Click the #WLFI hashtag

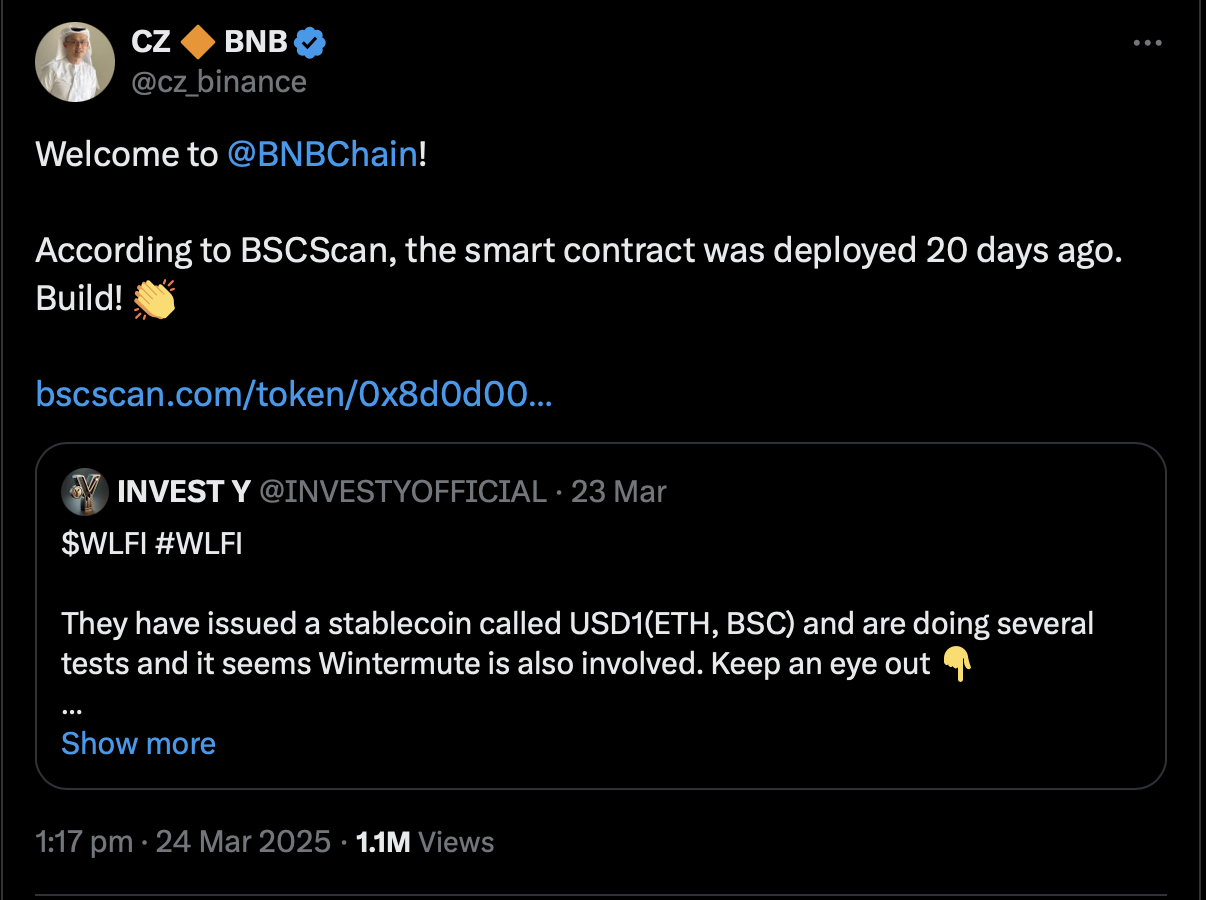198,544
